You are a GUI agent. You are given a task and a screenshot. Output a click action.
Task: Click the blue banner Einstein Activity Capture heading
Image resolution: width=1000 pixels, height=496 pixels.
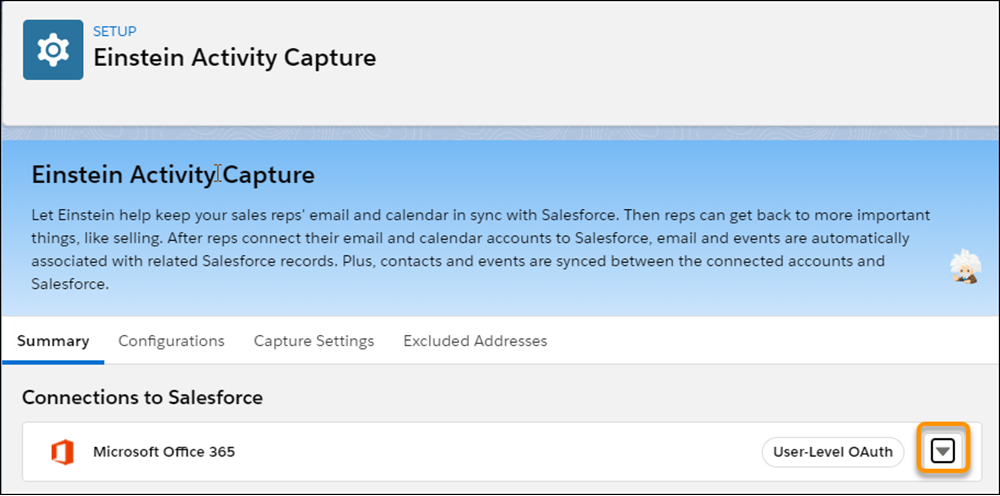(x=173, y=175)
